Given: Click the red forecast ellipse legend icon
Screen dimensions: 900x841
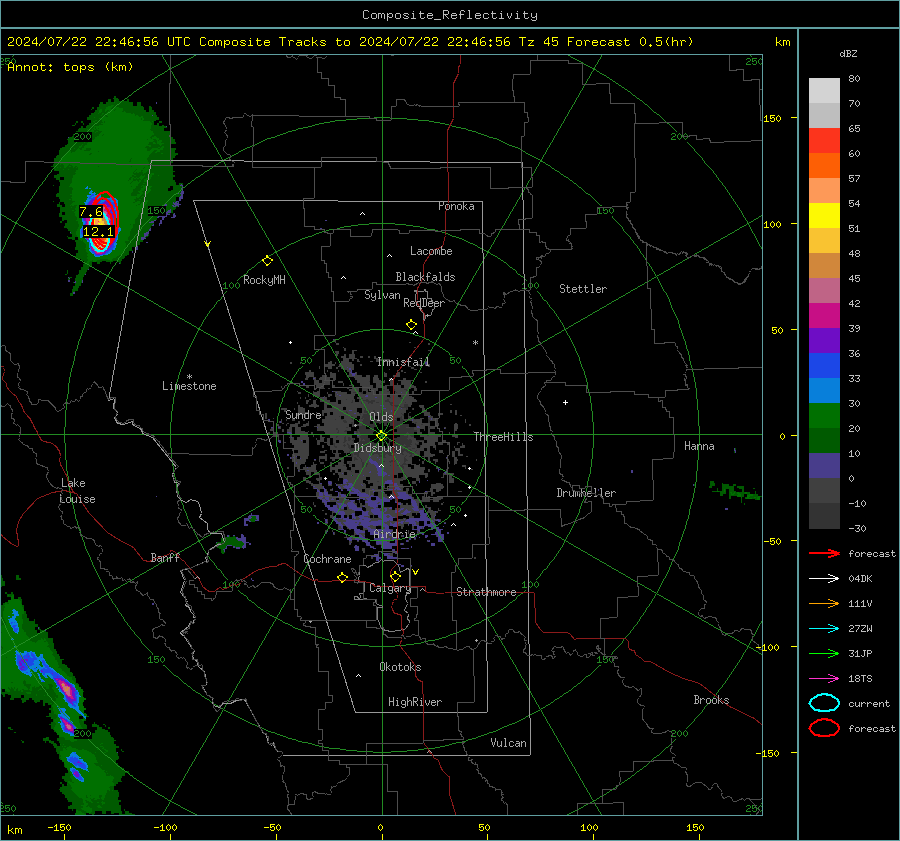Looking at the screenshot, I should coord(824,728).
